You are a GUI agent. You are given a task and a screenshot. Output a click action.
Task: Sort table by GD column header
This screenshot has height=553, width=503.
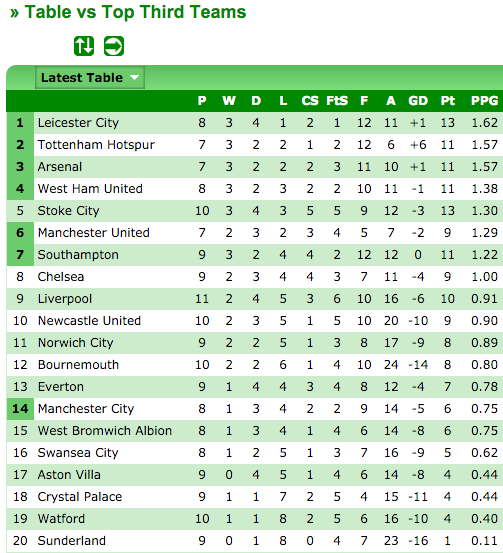coord(418,101)
